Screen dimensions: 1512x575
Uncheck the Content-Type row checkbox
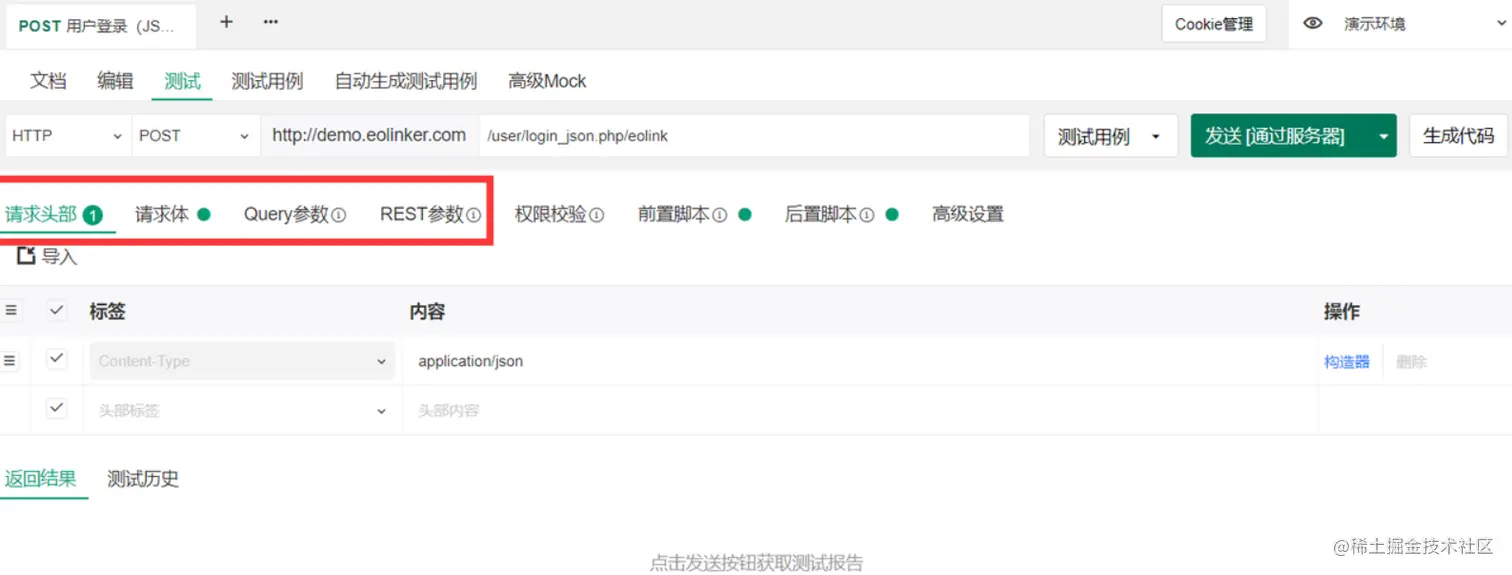tap(57, 359)
